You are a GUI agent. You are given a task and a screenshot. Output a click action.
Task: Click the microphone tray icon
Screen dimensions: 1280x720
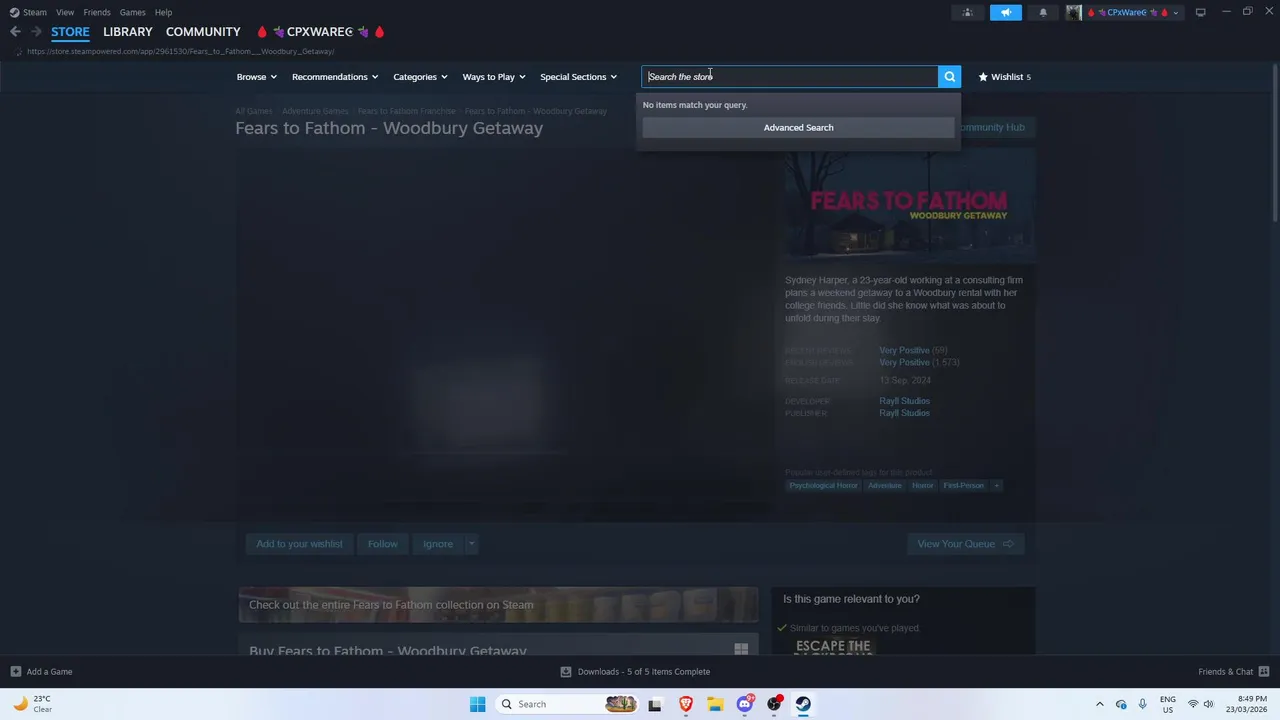[1142, 704]
